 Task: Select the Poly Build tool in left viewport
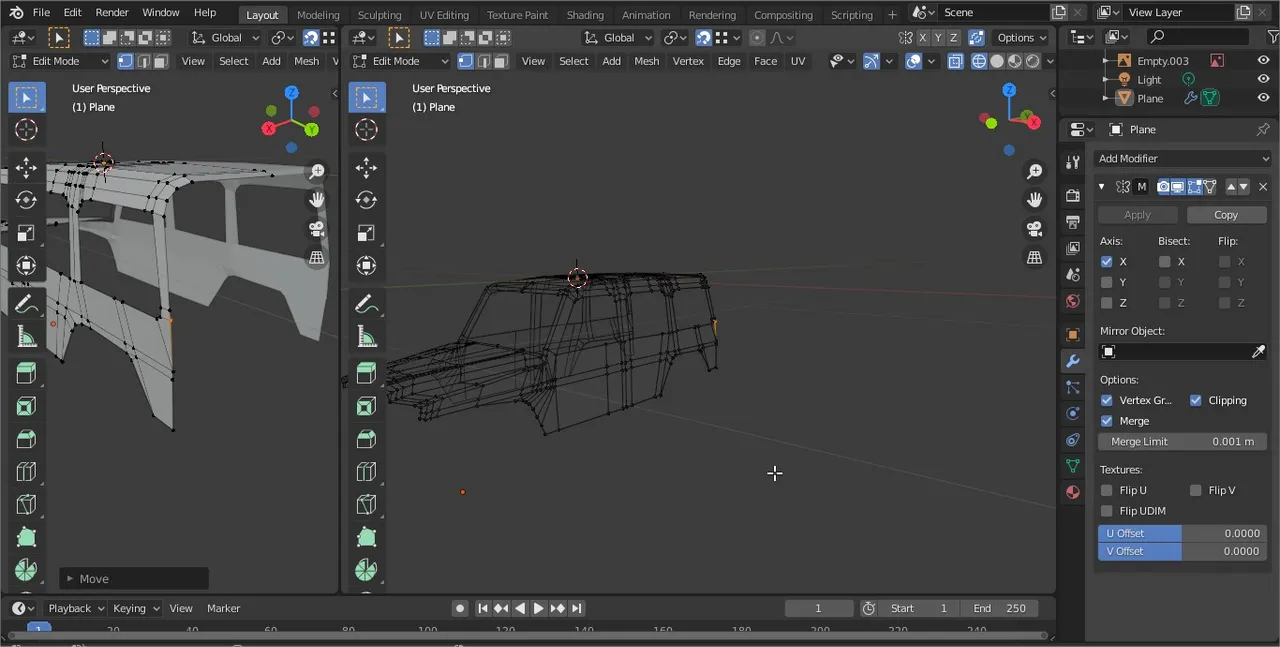pos(26,537)
